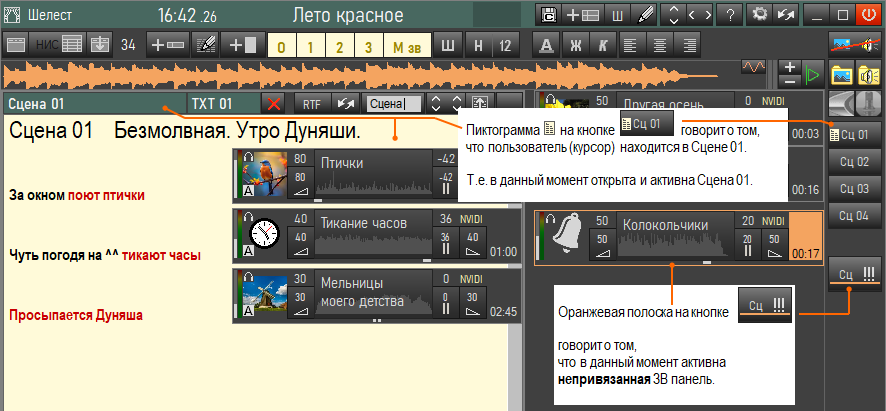This screenshot has height=411, width=886.
Task: Toggle italic К formatting
Action: (603, 45)
